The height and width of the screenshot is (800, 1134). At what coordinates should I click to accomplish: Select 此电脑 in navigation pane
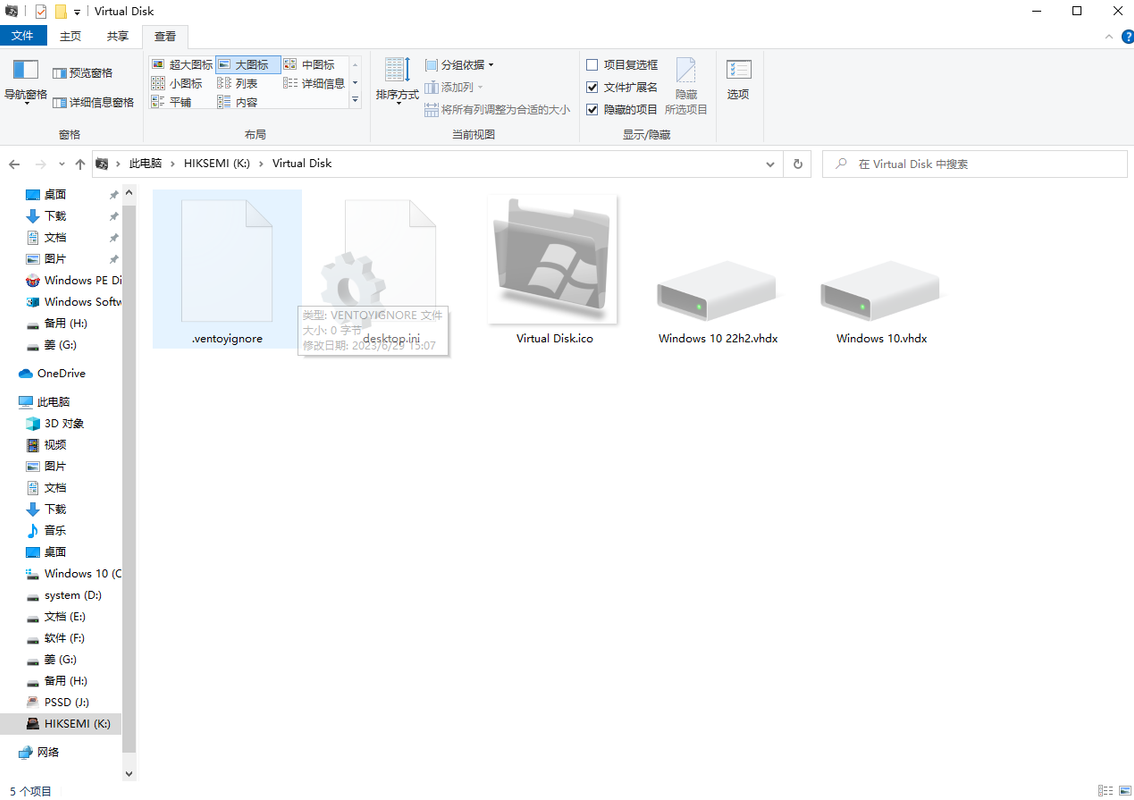pos(45,402)
